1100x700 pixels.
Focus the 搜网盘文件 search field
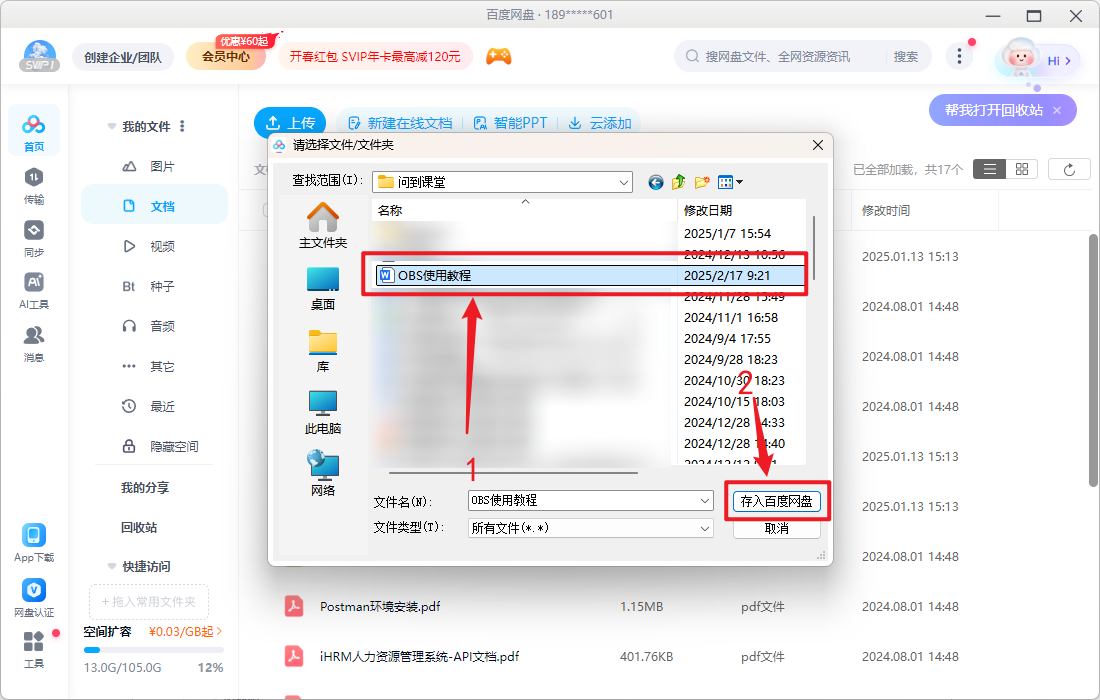[779, 57]
